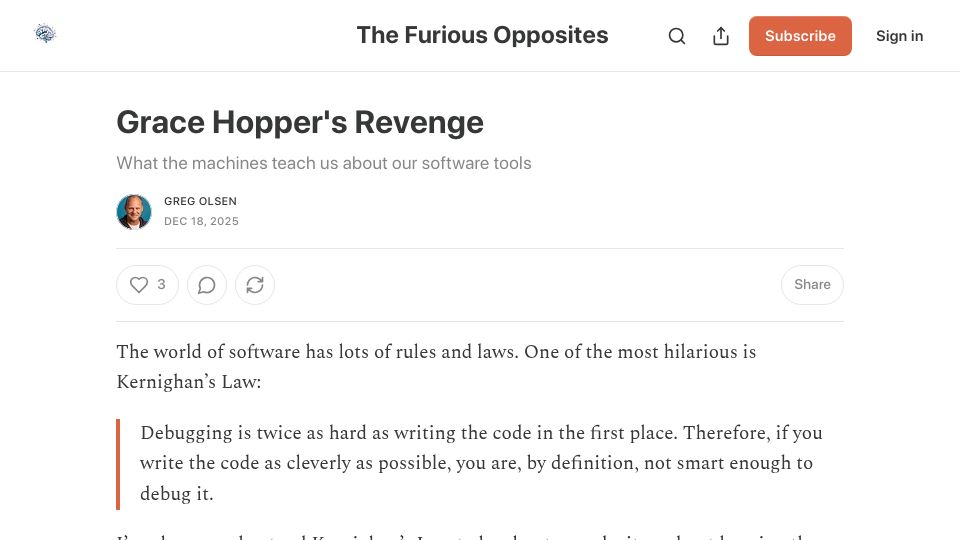Open search with the magnifier icon
960x540 pixels.
[x=677, y=36]
